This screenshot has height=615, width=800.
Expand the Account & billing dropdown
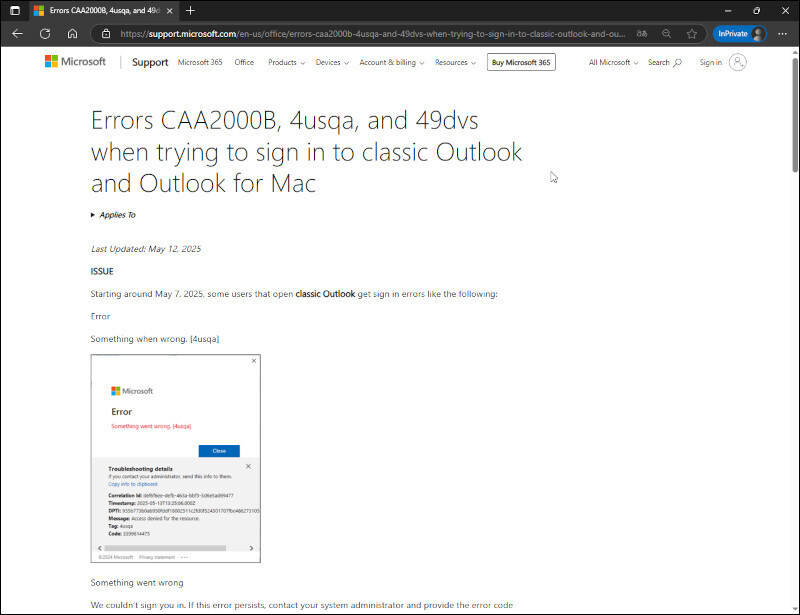[392, 62]
